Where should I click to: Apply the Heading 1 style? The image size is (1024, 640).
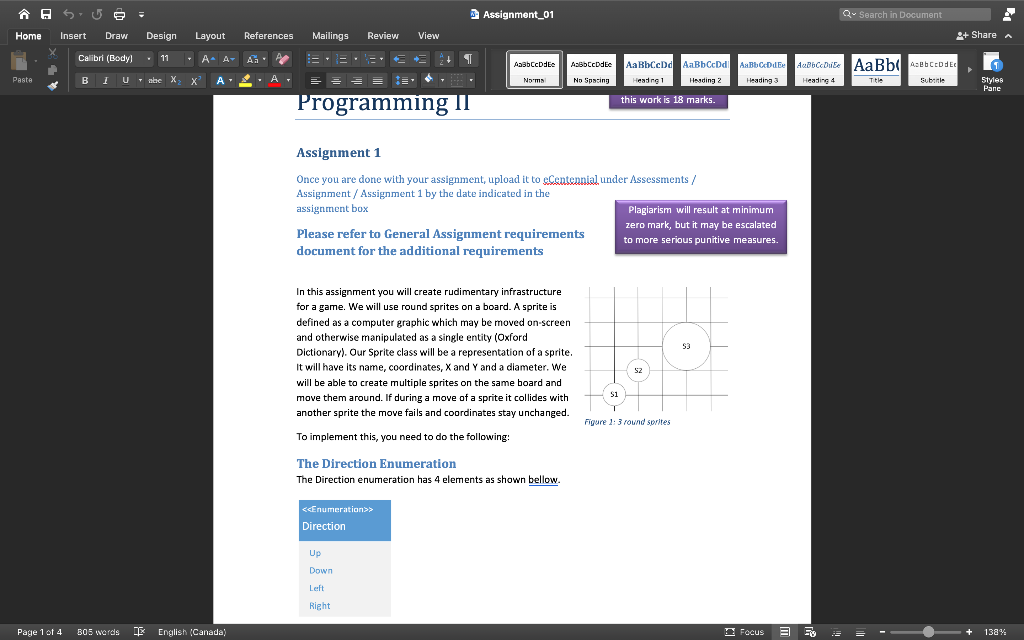pyautogui.click(x=648, y=70)
